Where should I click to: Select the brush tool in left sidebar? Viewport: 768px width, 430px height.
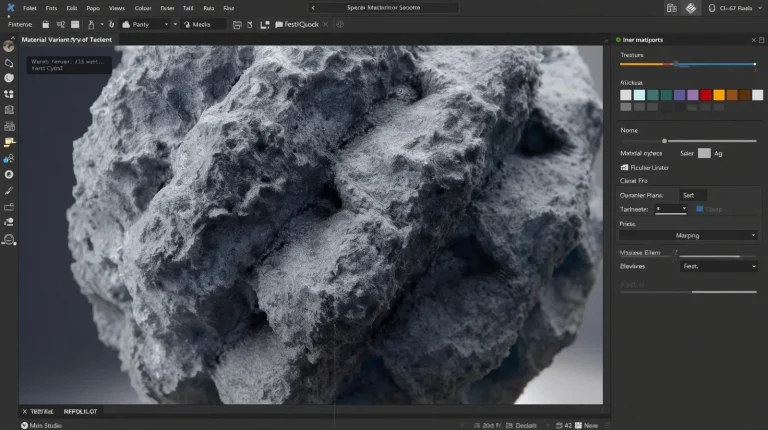(x=9, y=190)
